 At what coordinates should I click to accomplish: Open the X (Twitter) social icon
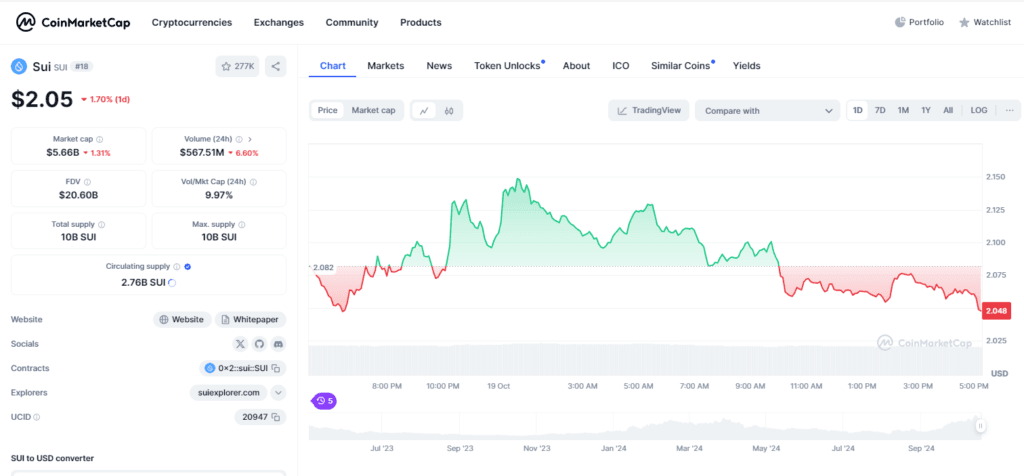(x=240, y=343)
